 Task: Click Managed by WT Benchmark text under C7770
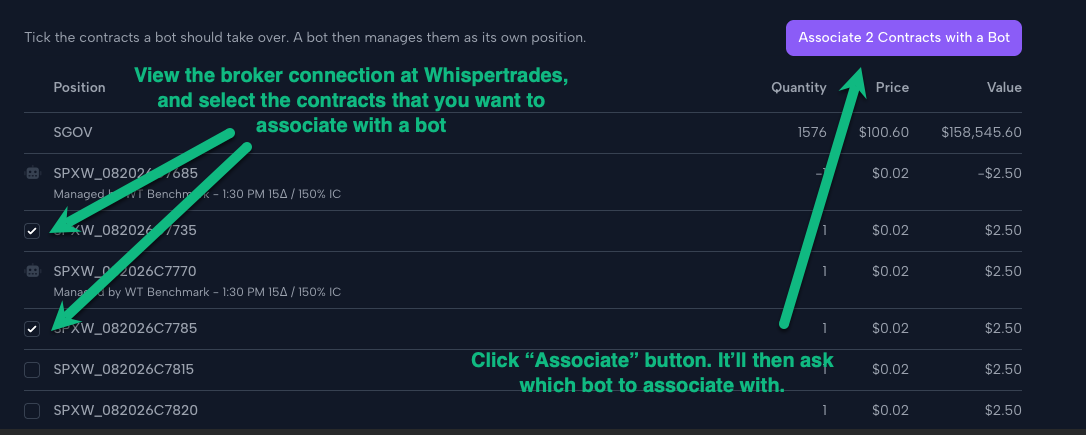(197, 292)
